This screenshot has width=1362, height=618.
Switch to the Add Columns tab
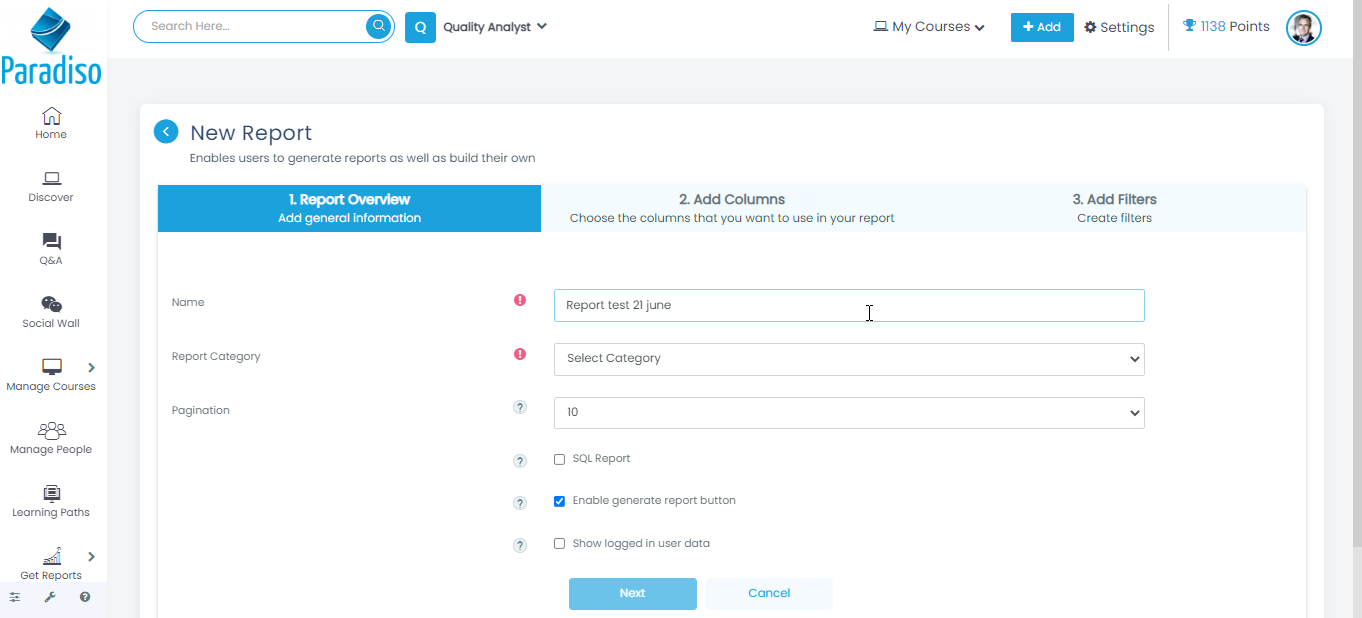click(731, 208)
